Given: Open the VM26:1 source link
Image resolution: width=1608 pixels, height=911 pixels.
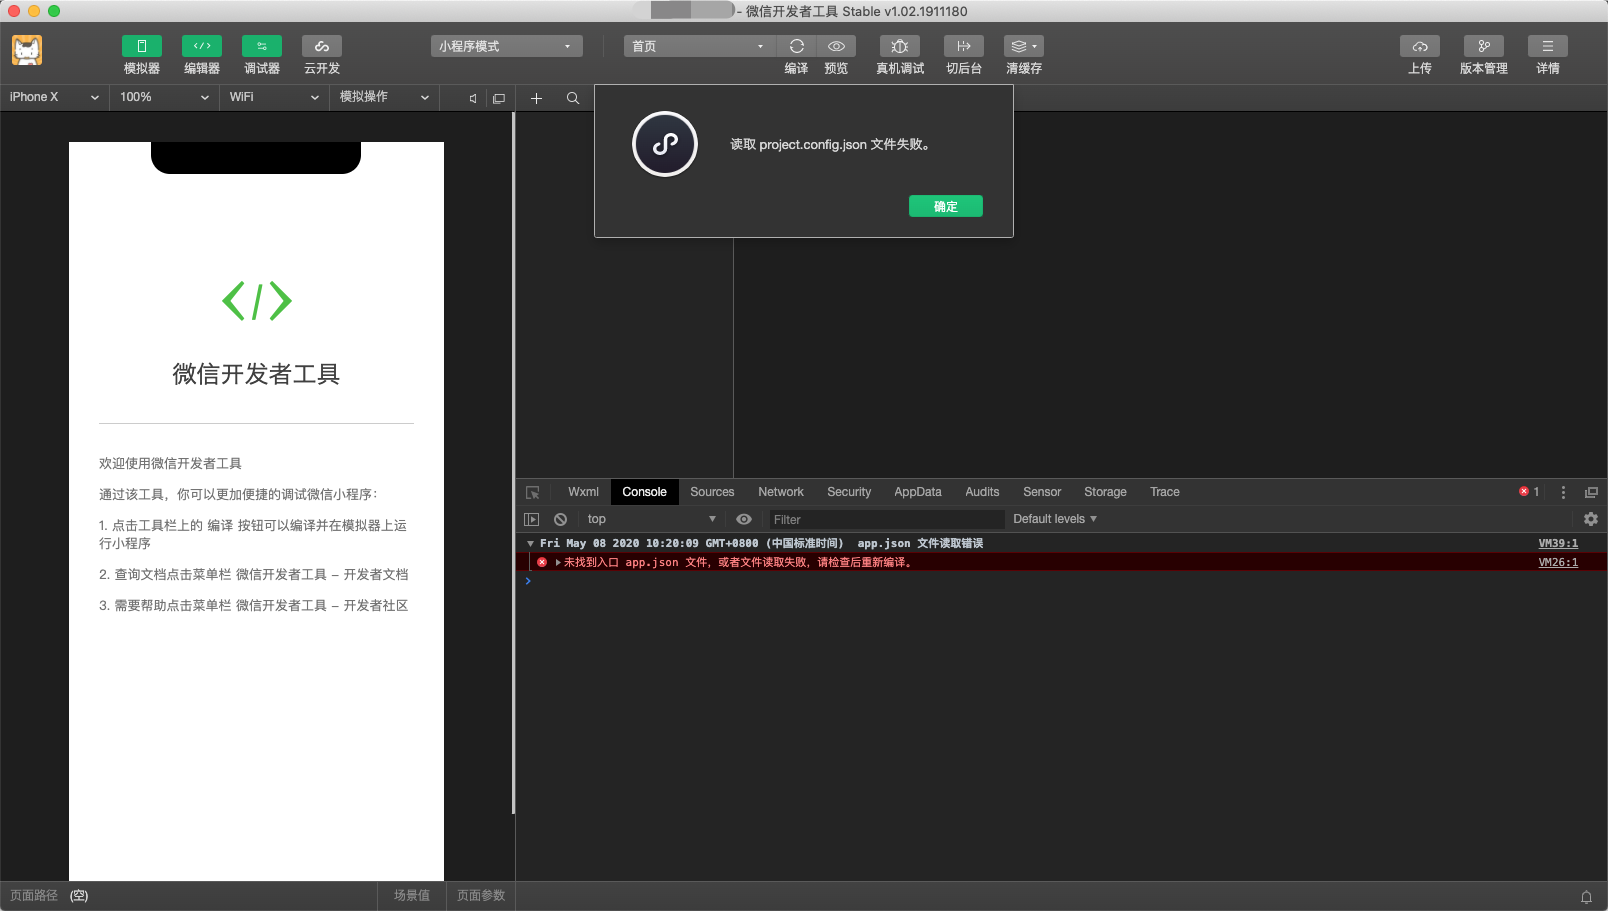Looking at the screenshot, I should coord(1558,562).
